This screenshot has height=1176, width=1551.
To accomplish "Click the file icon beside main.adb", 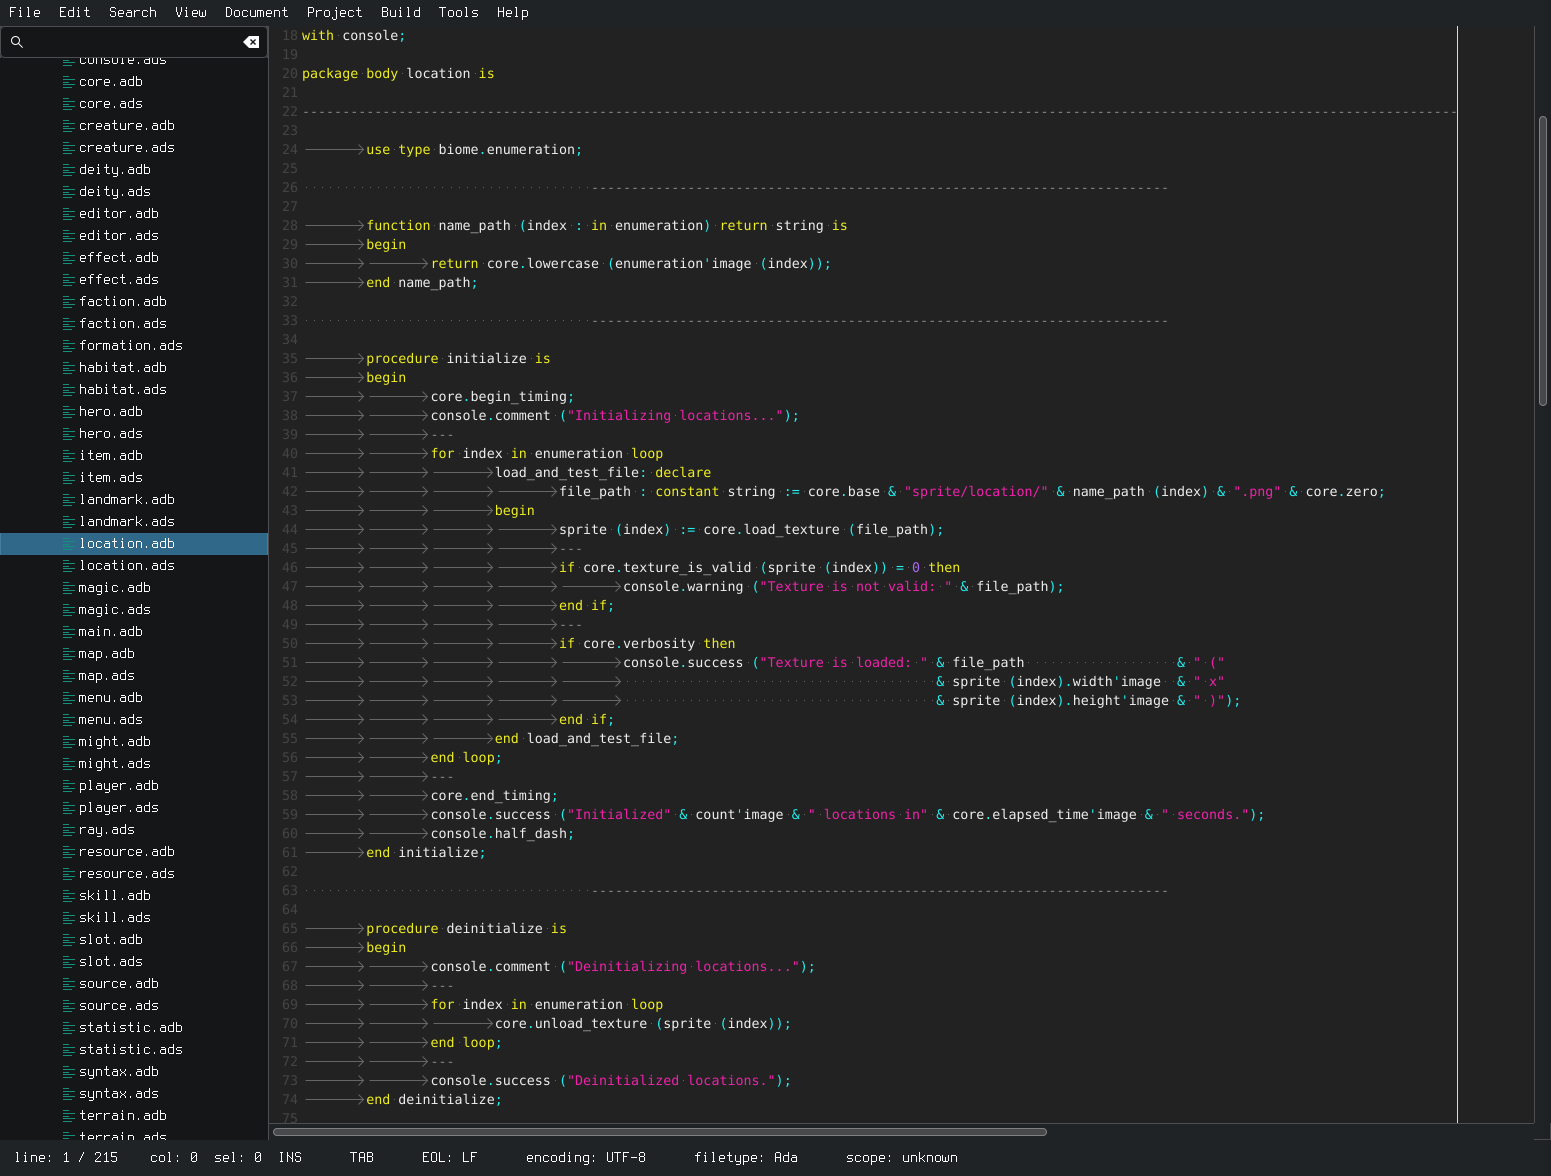I will (69, 632).
